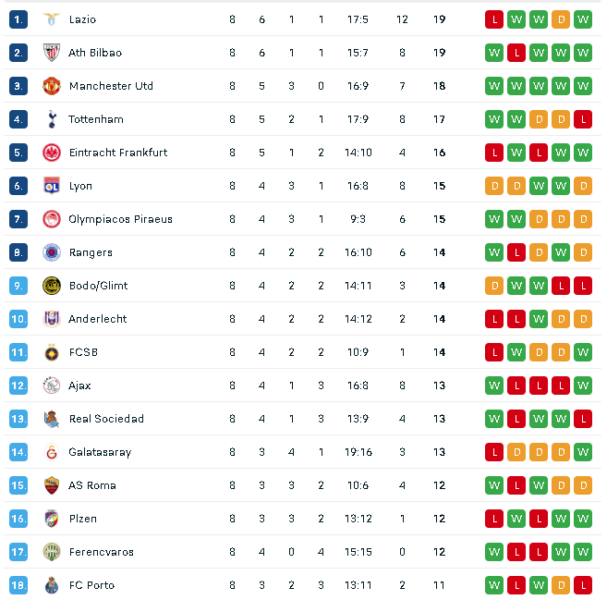Viewport: 607px width, 600px height.
Task: Click the Eintracht Frankfurt eagle crest
Action: click(x=51, y=153)
